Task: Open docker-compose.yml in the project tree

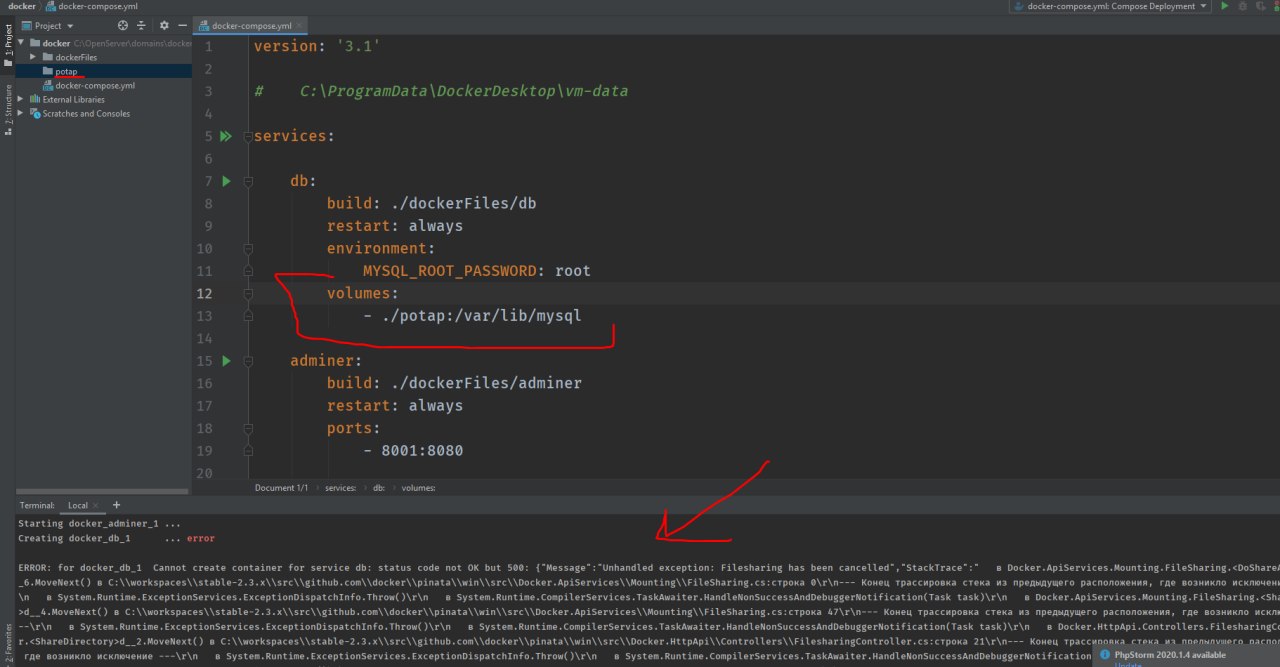Action: (x=101, y=85)
